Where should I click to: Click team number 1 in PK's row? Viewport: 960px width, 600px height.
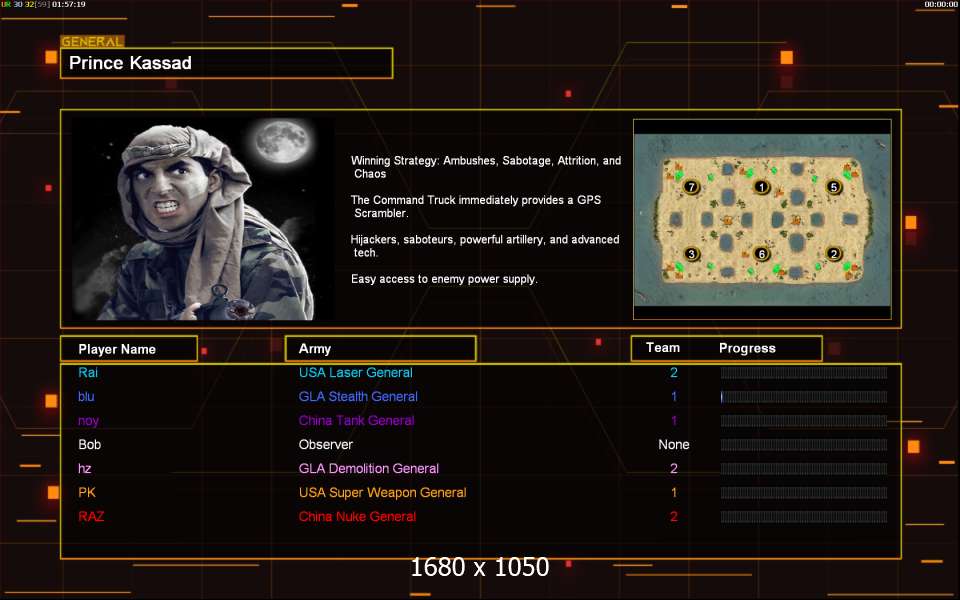674,492
